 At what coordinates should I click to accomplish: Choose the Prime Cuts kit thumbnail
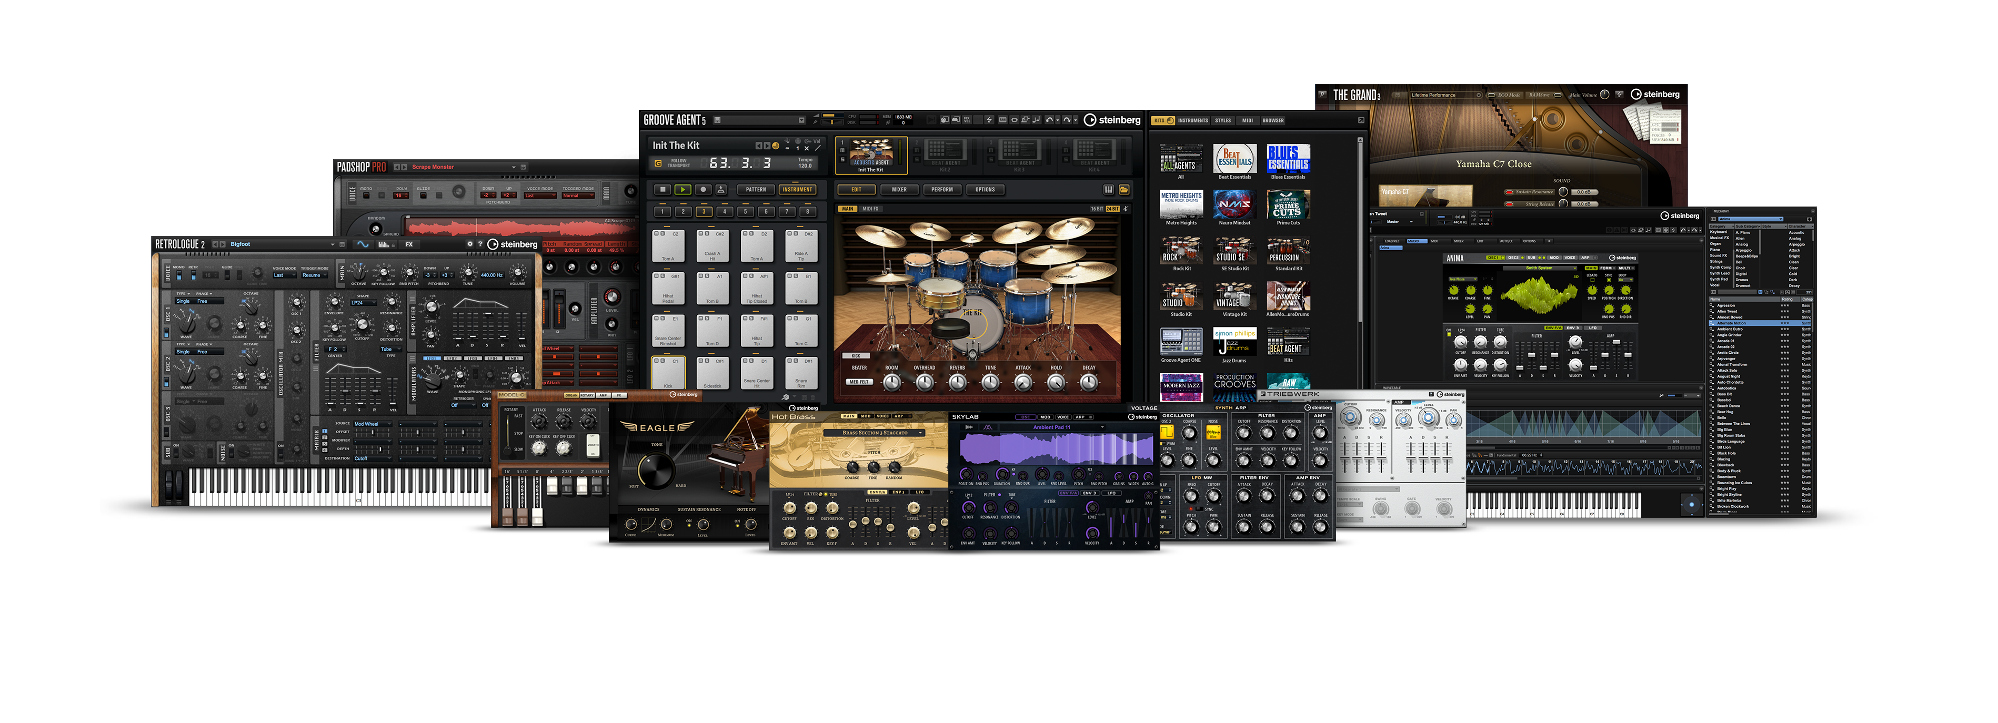[1288, 204]
